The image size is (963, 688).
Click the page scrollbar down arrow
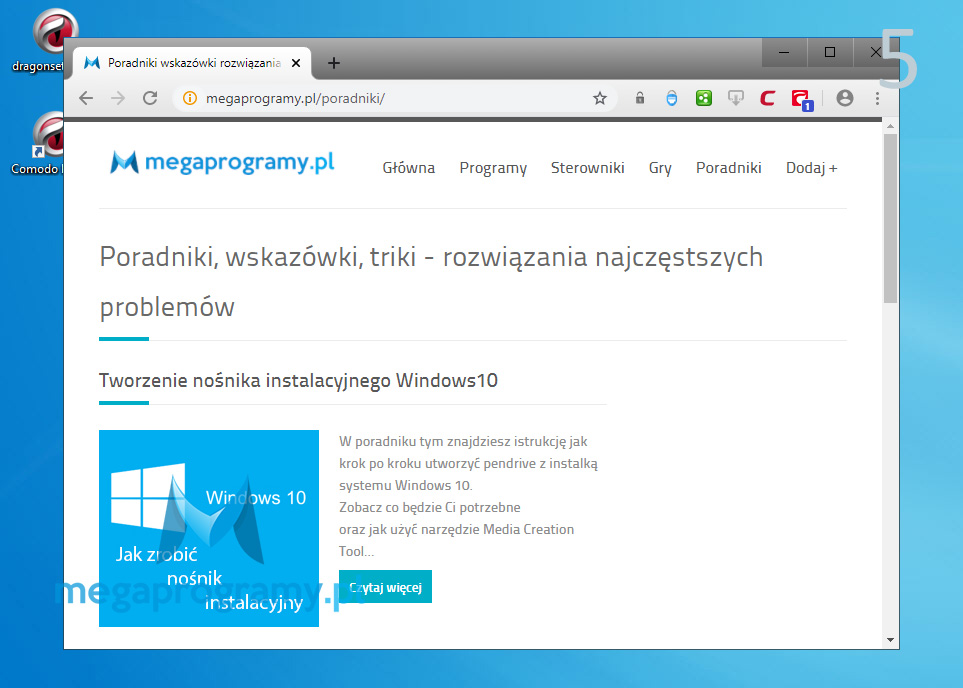891,640
